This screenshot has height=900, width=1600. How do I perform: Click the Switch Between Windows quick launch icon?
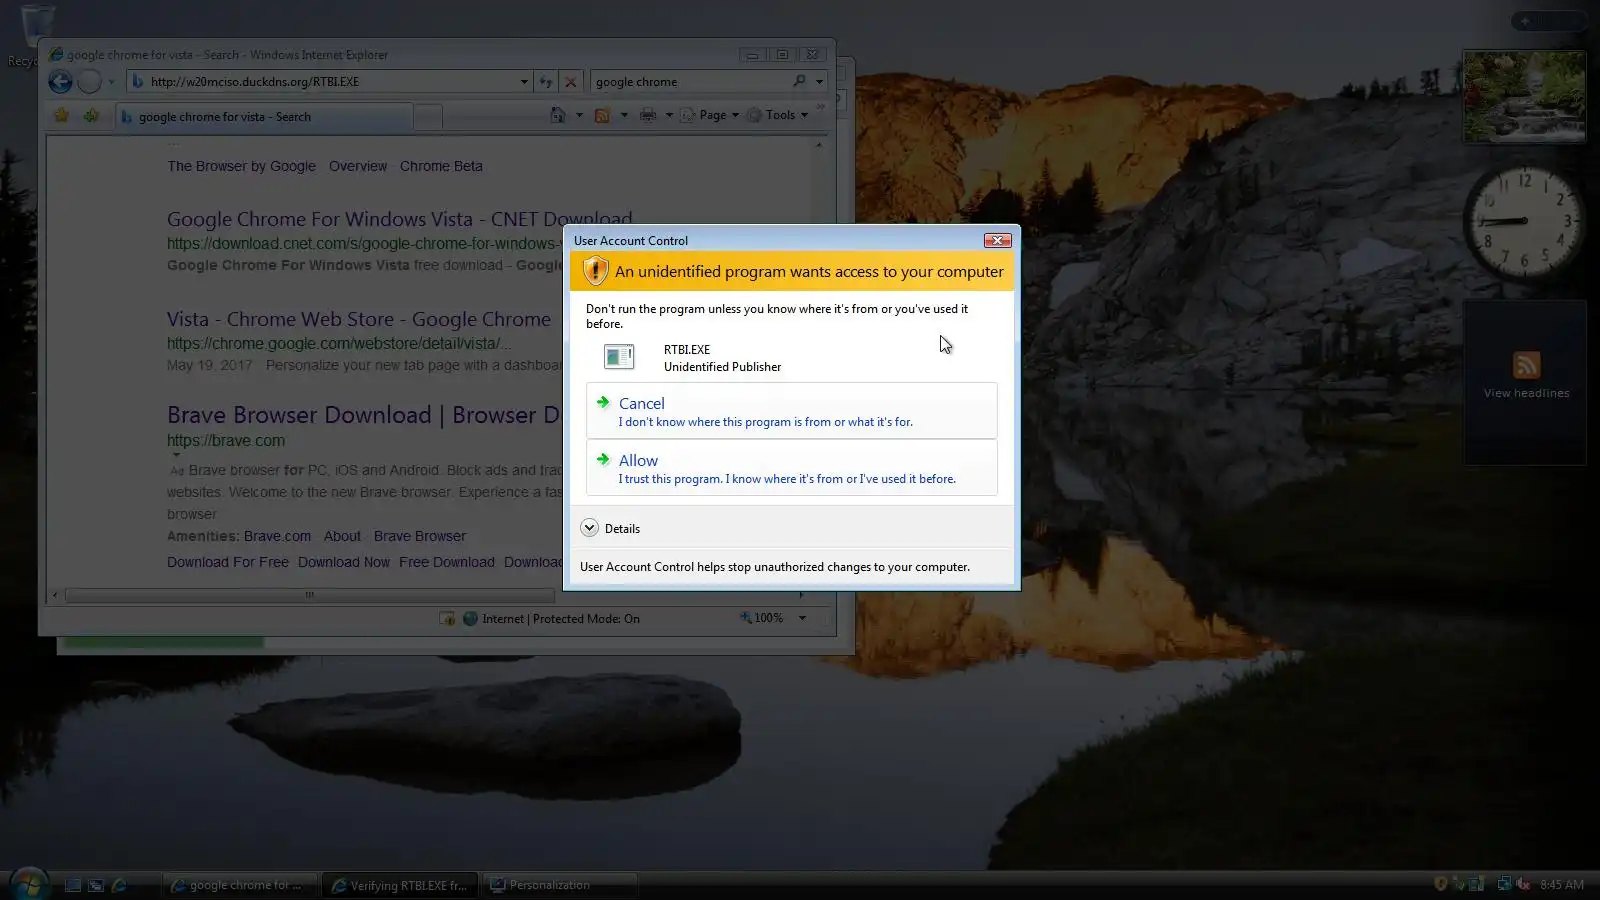(x=96, y=885)
